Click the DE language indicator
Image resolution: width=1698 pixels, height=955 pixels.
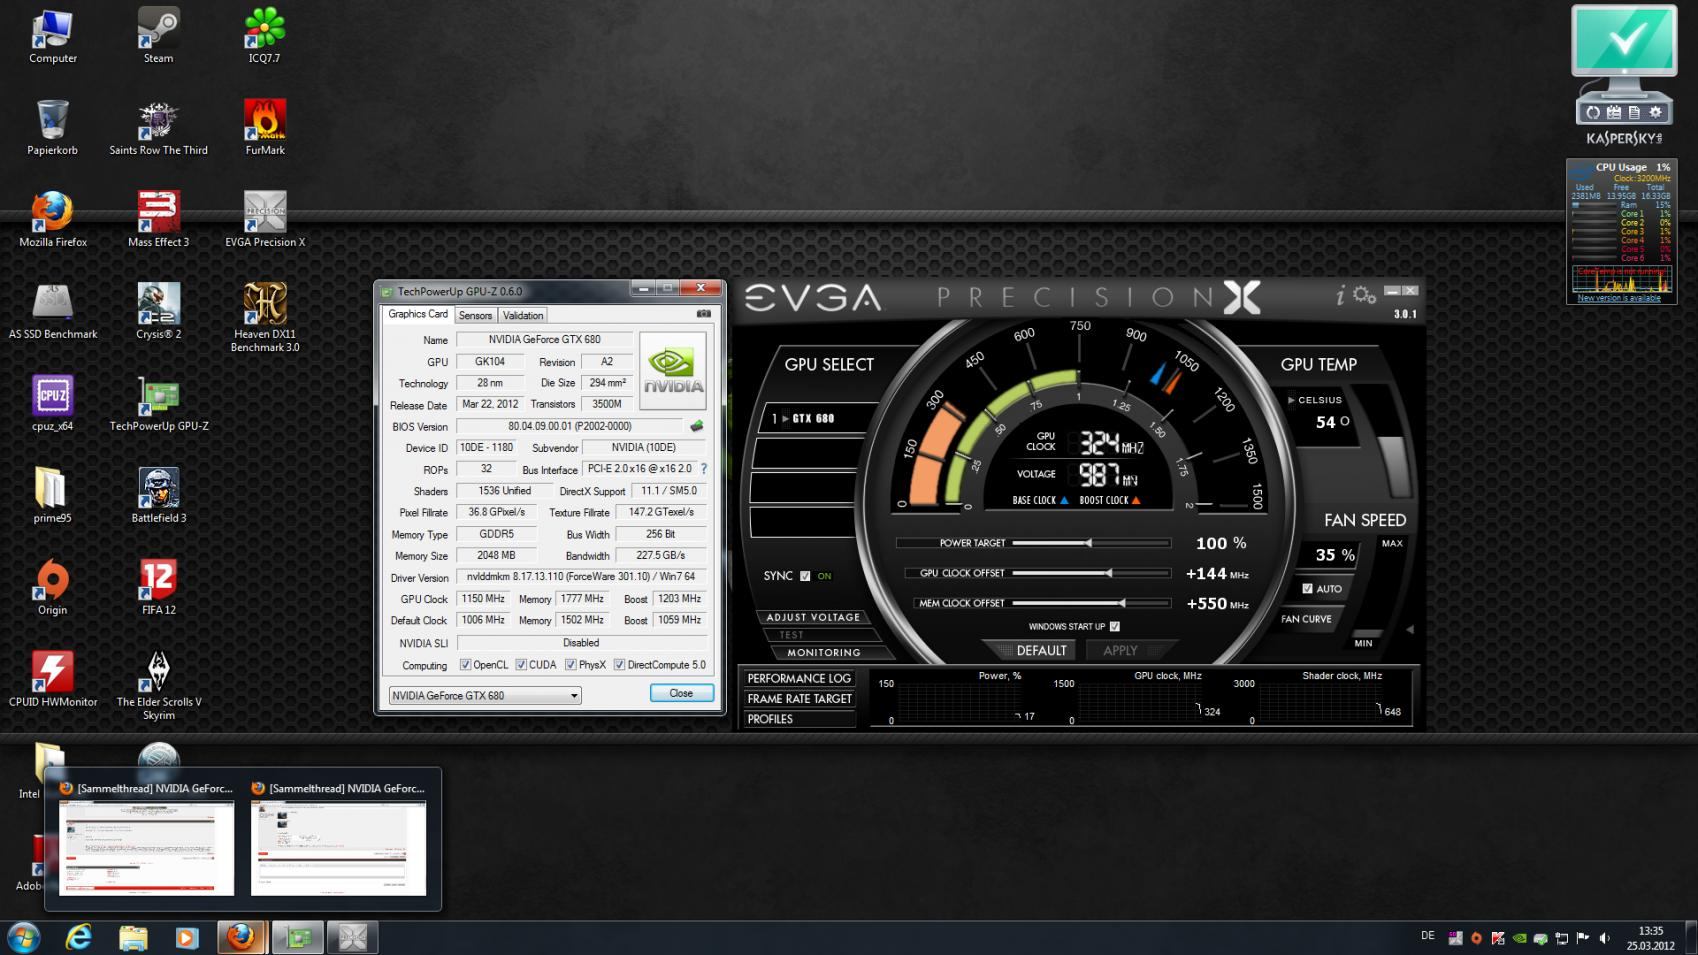pos(1427,936)
